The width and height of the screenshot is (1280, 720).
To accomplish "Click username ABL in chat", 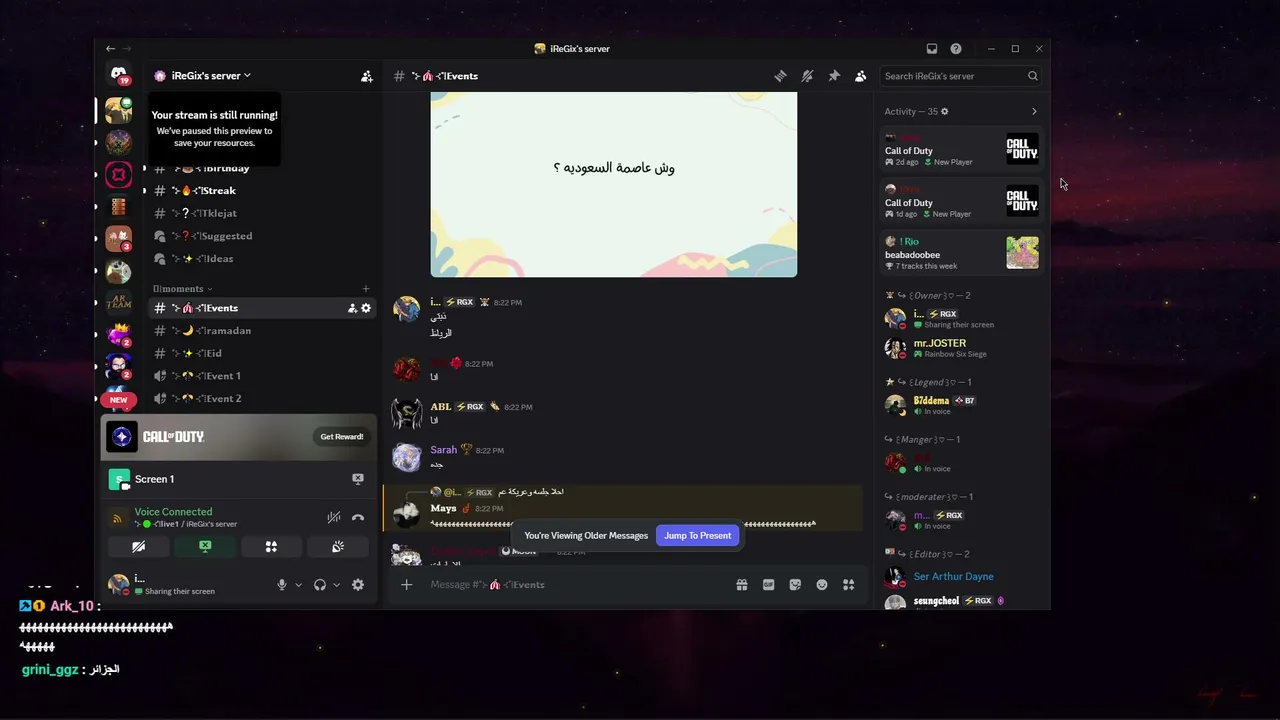I will pos(441,407).
